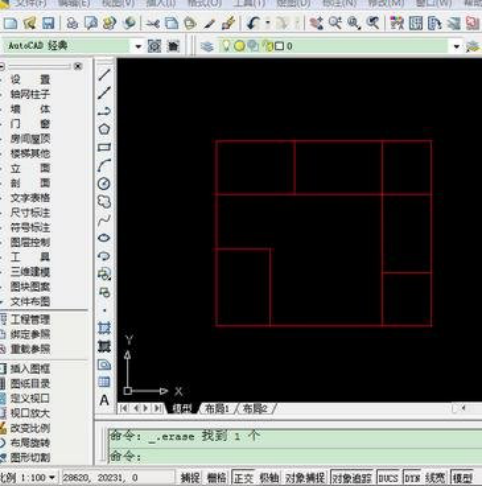Click the layer color swatch box

(x=280, y=46)
